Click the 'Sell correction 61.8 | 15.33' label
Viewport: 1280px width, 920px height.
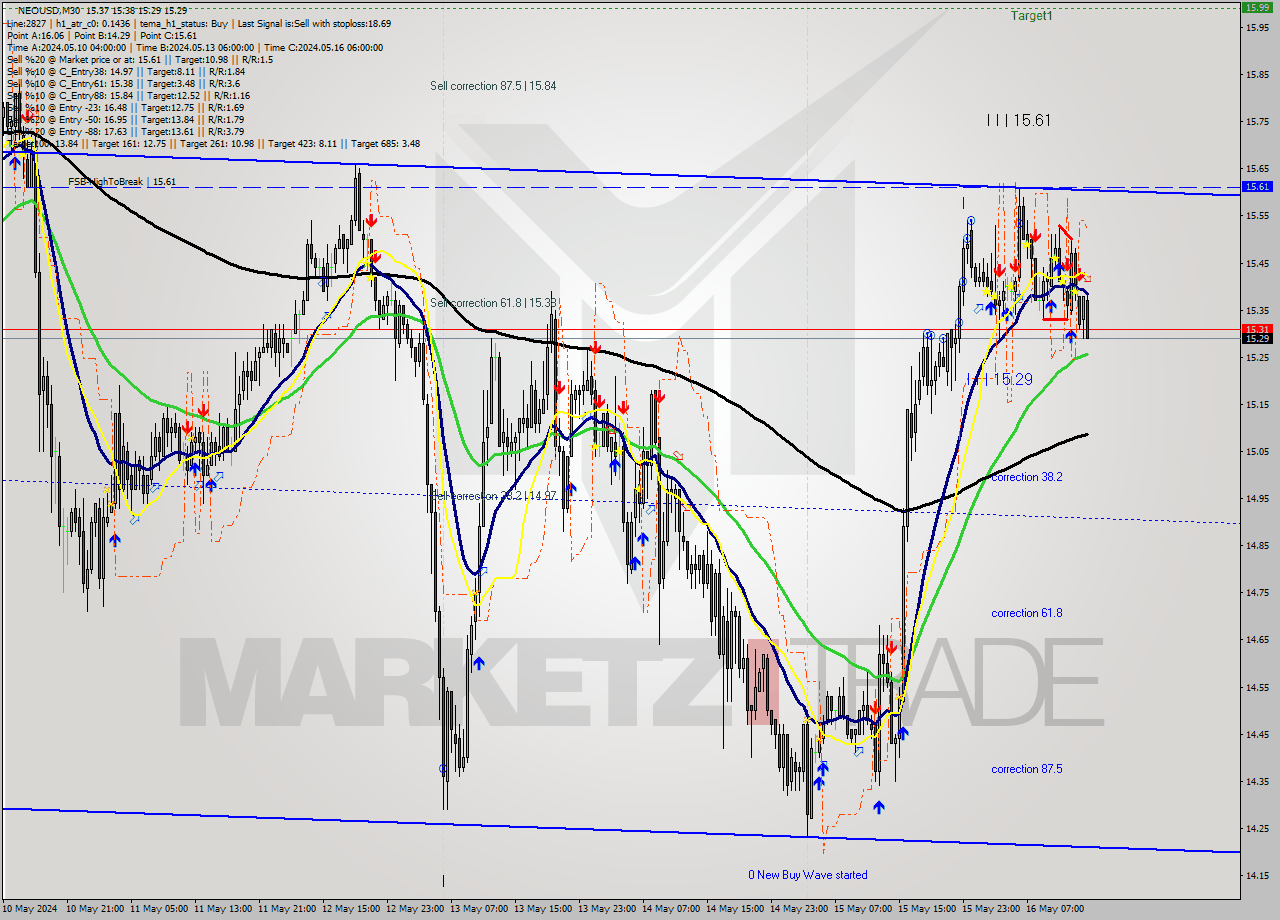(x=493, y=303)
